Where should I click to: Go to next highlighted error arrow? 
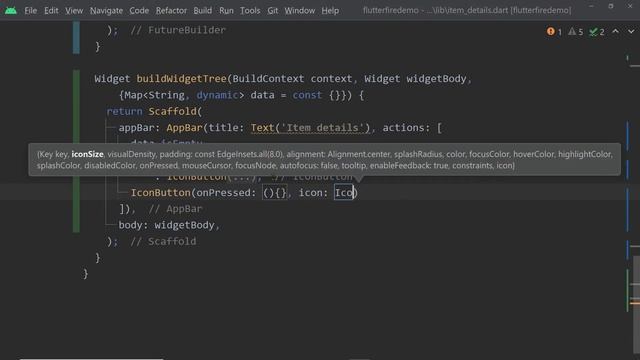[x=631, y=31]
